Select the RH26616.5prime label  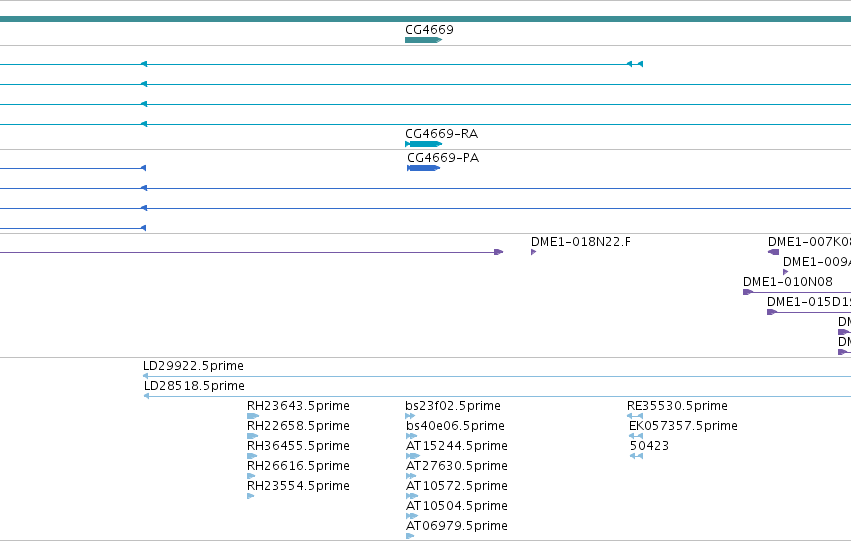[x=298, y=466]
